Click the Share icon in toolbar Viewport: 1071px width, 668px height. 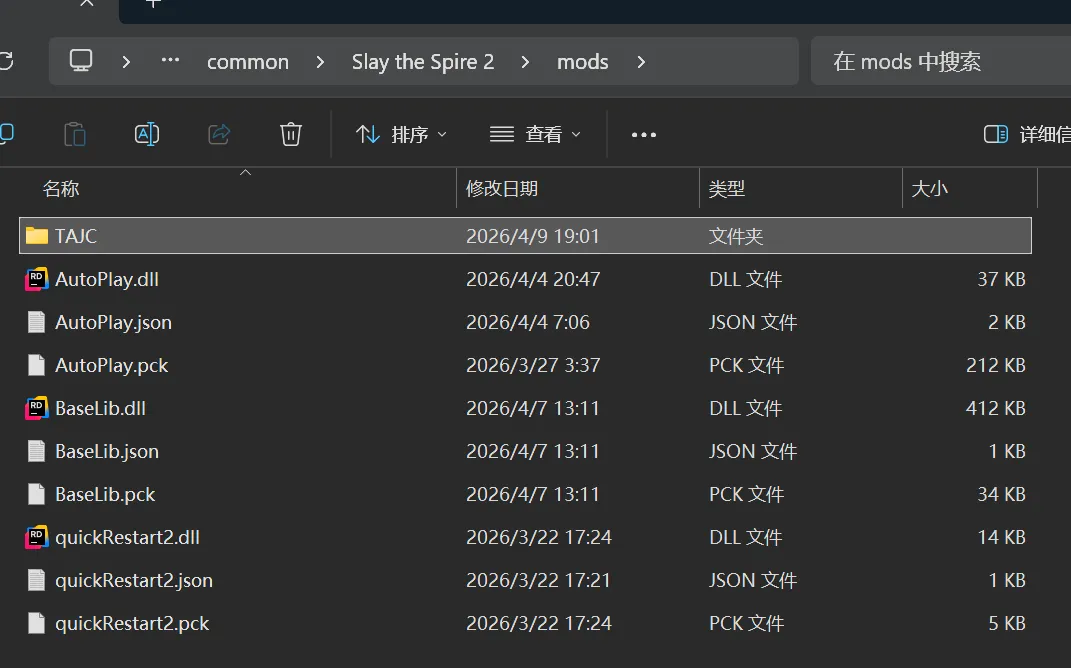pos(219,134)
